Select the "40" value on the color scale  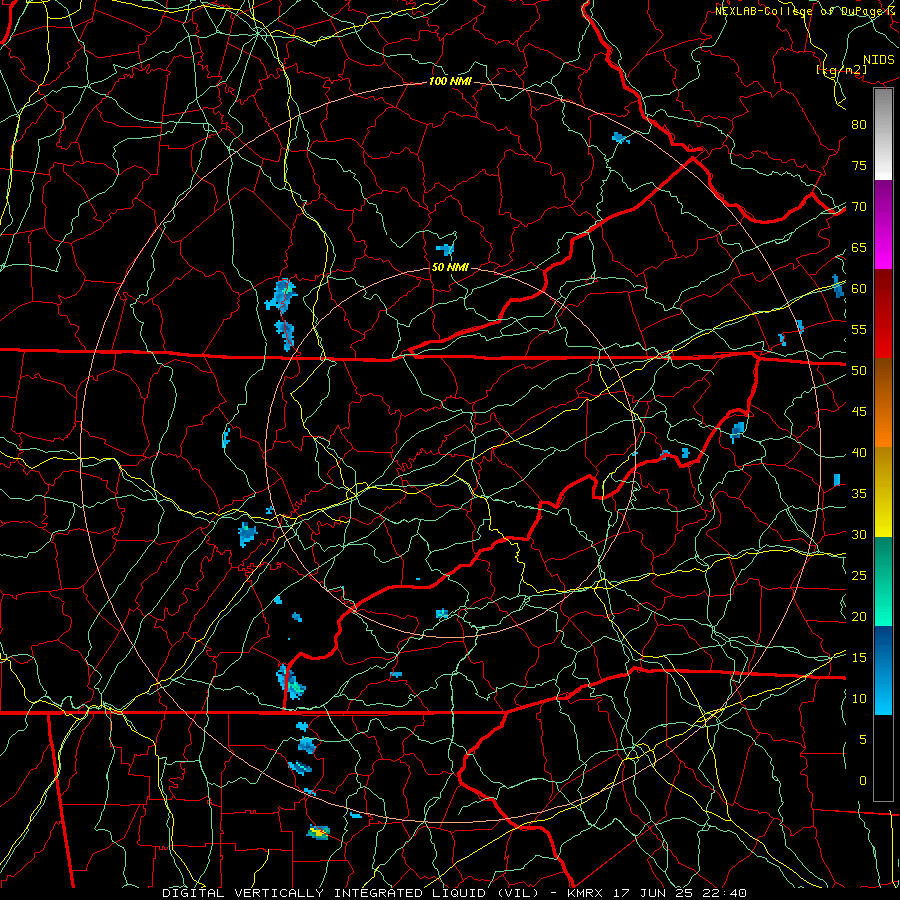click(859, 453)
